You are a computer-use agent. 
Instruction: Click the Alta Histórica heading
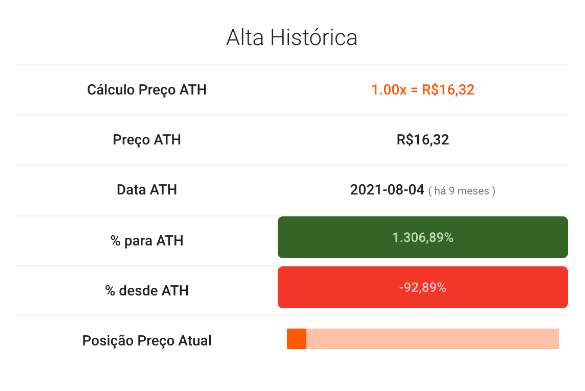click(292, 37)
